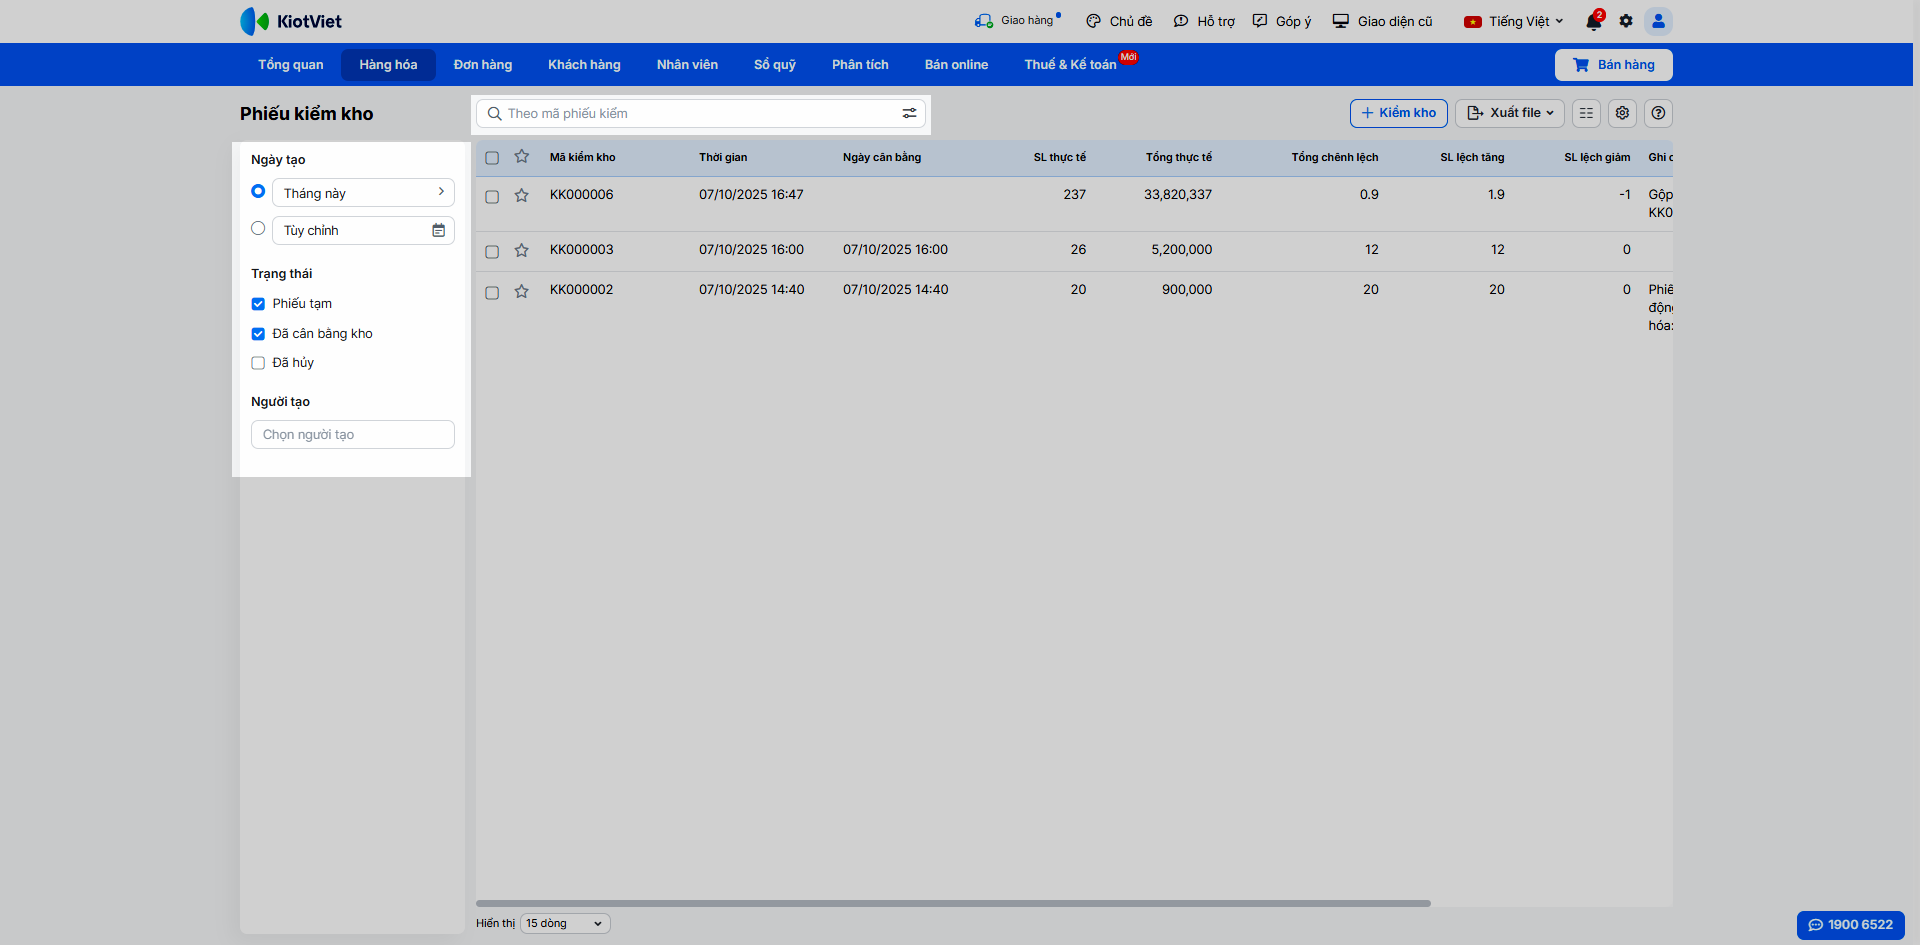
Task: Star the KK000006 row
Action: coord(521,195)
